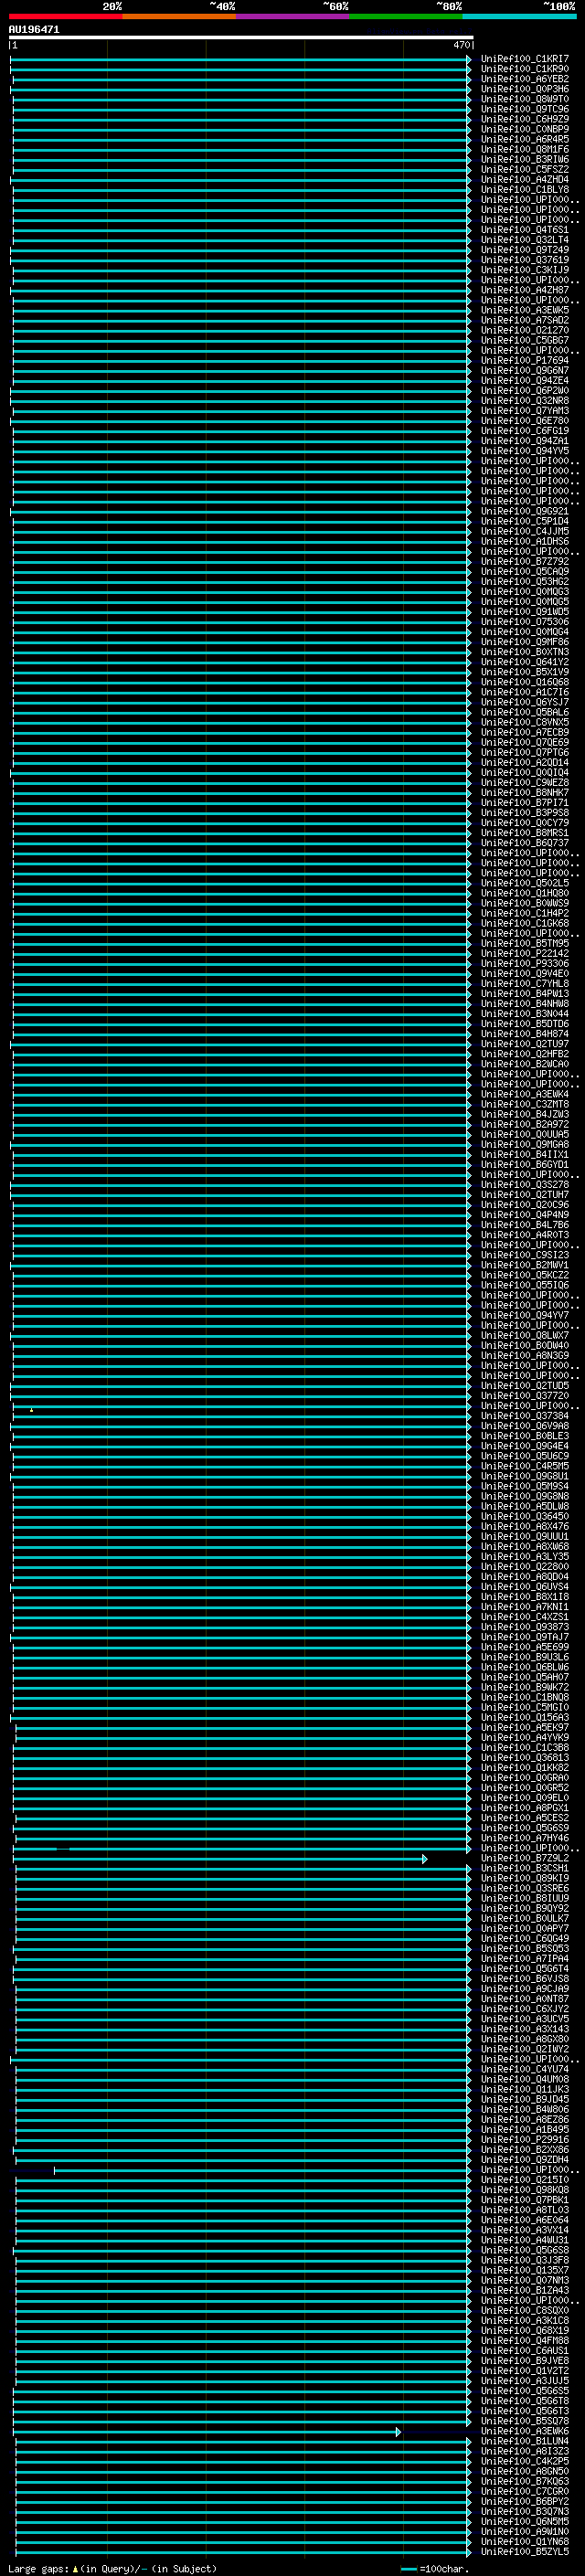Choose label UniRef100_C1H4P2

[x=524, y=913]
